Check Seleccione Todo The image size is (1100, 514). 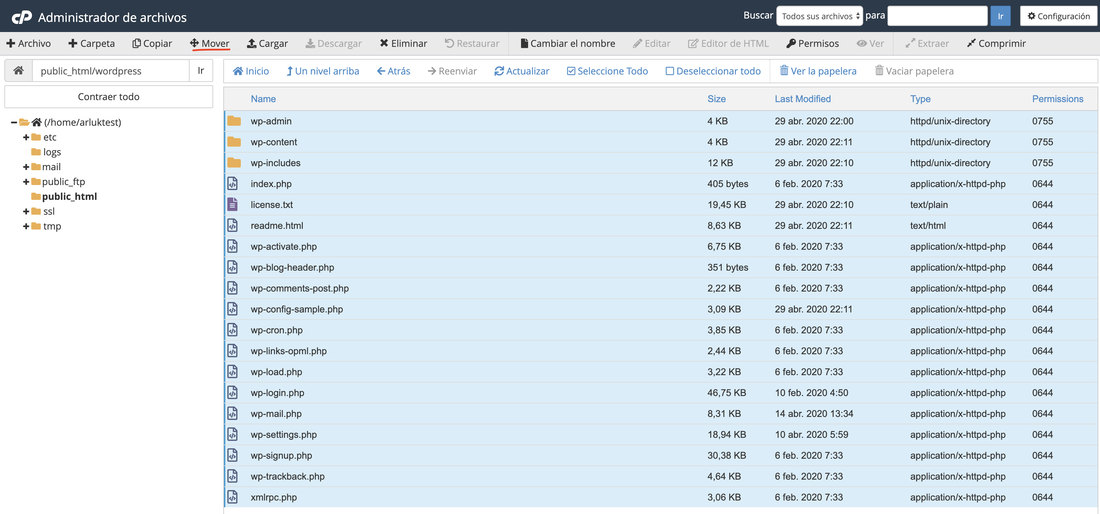pos(608,71)
